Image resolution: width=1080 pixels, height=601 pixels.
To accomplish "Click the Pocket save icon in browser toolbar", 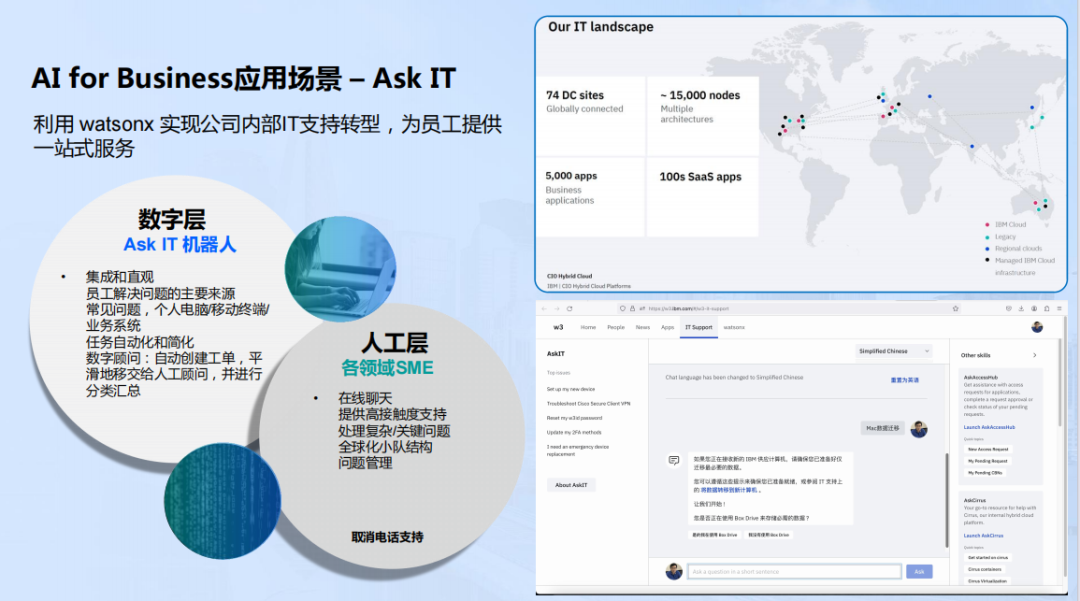I will [x=1008, y=308].
